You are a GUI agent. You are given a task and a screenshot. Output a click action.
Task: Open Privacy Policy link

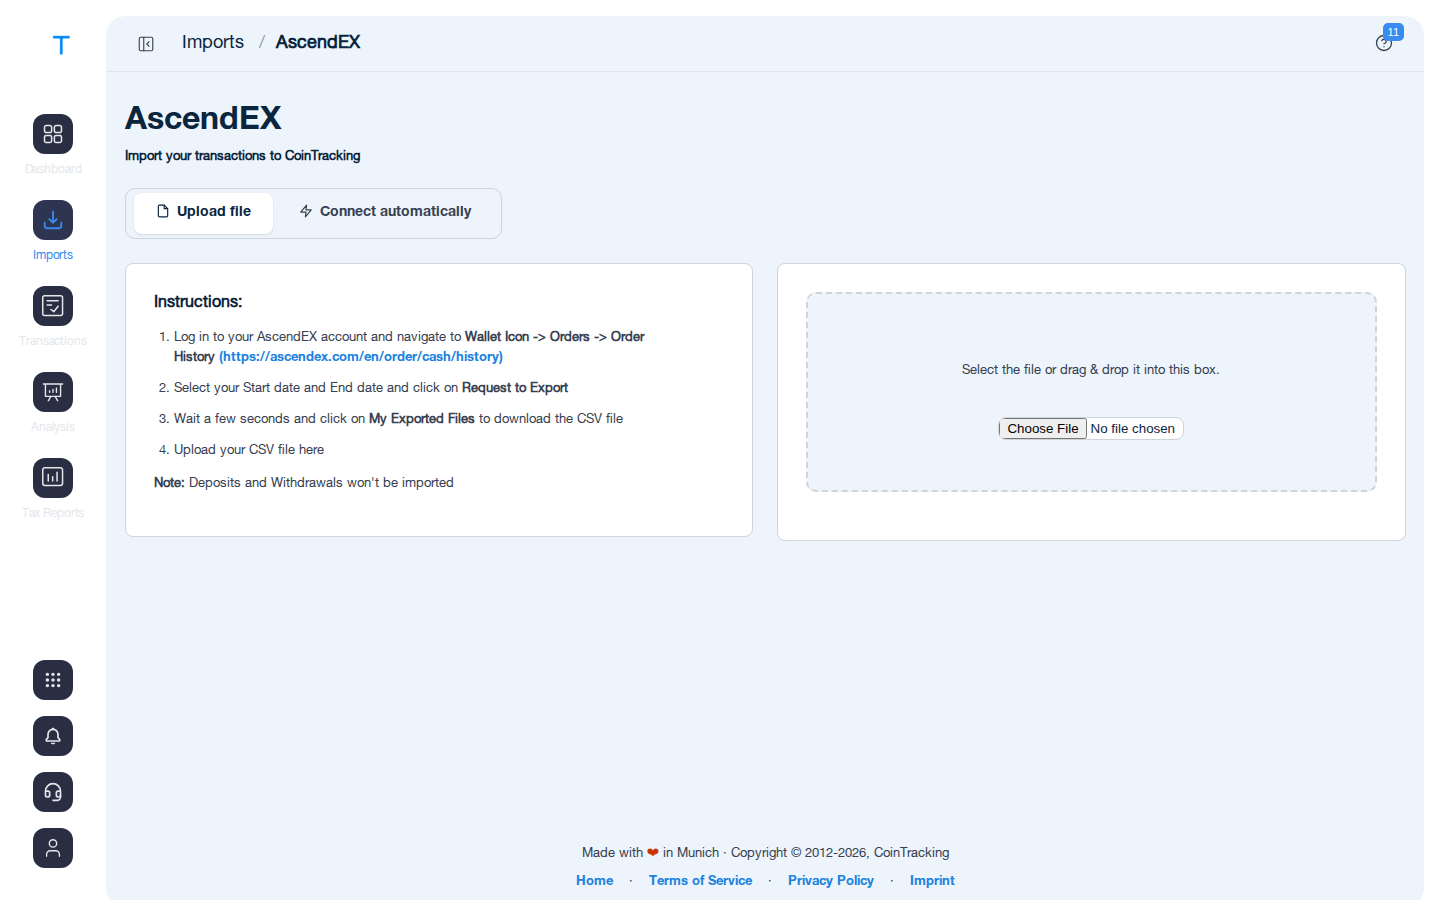(831, 881)
